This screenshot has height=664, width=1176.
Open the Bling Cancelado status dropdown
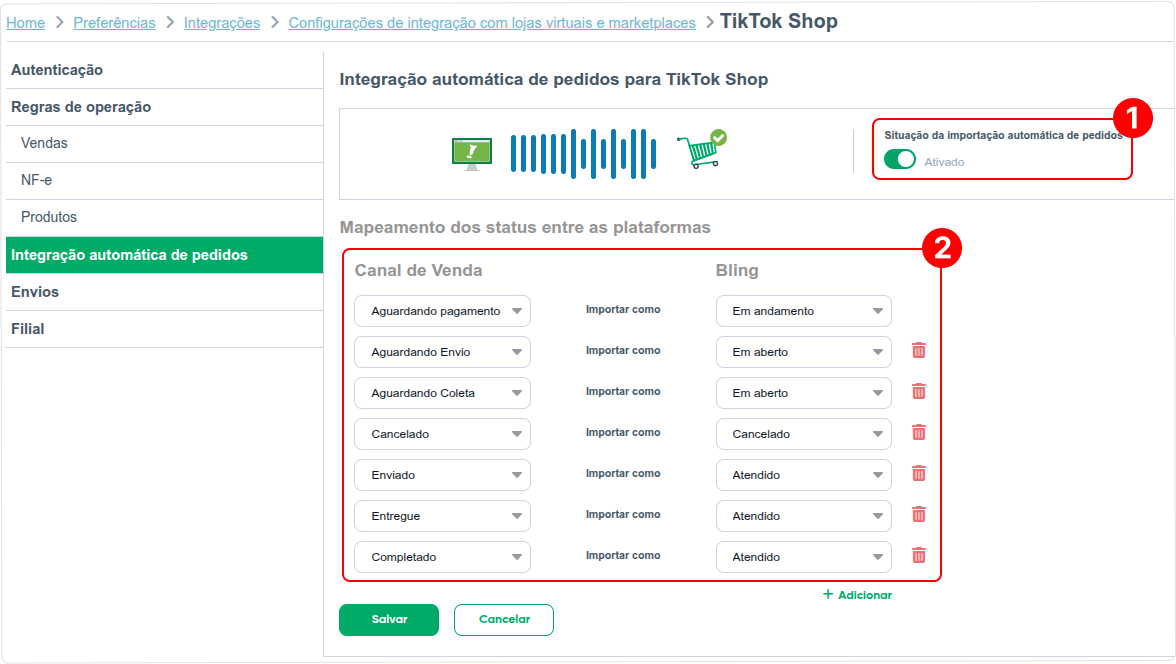click(x=804, y=434)
